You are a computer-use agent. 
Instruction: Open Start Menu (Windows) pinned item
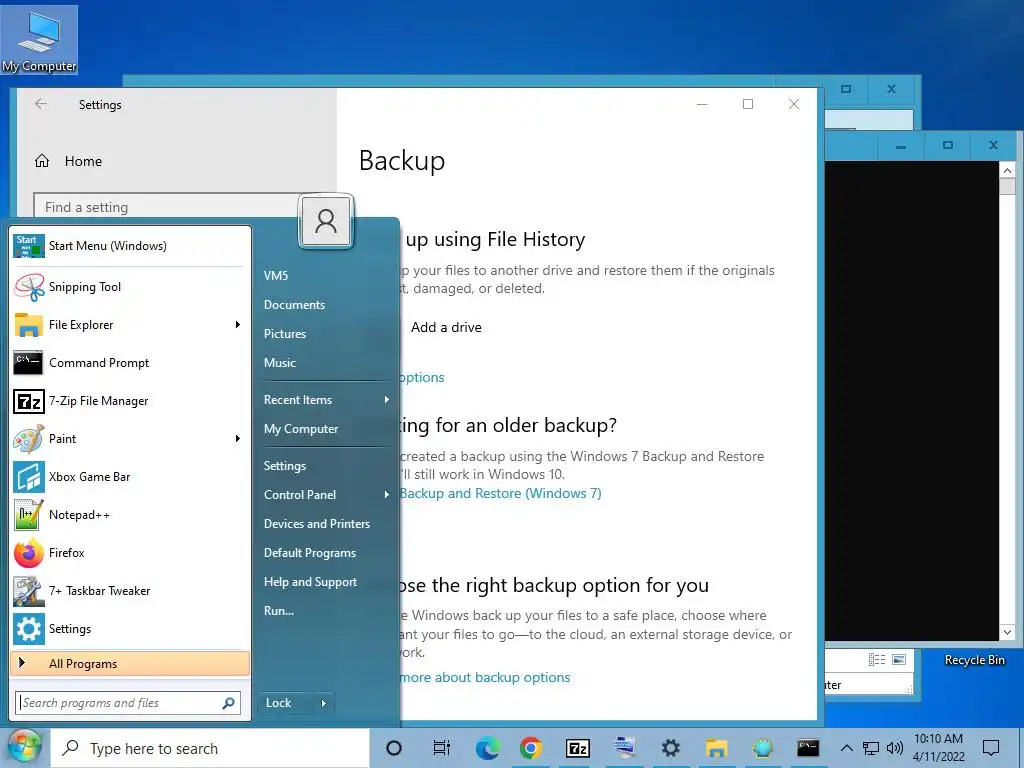[131, 246]
